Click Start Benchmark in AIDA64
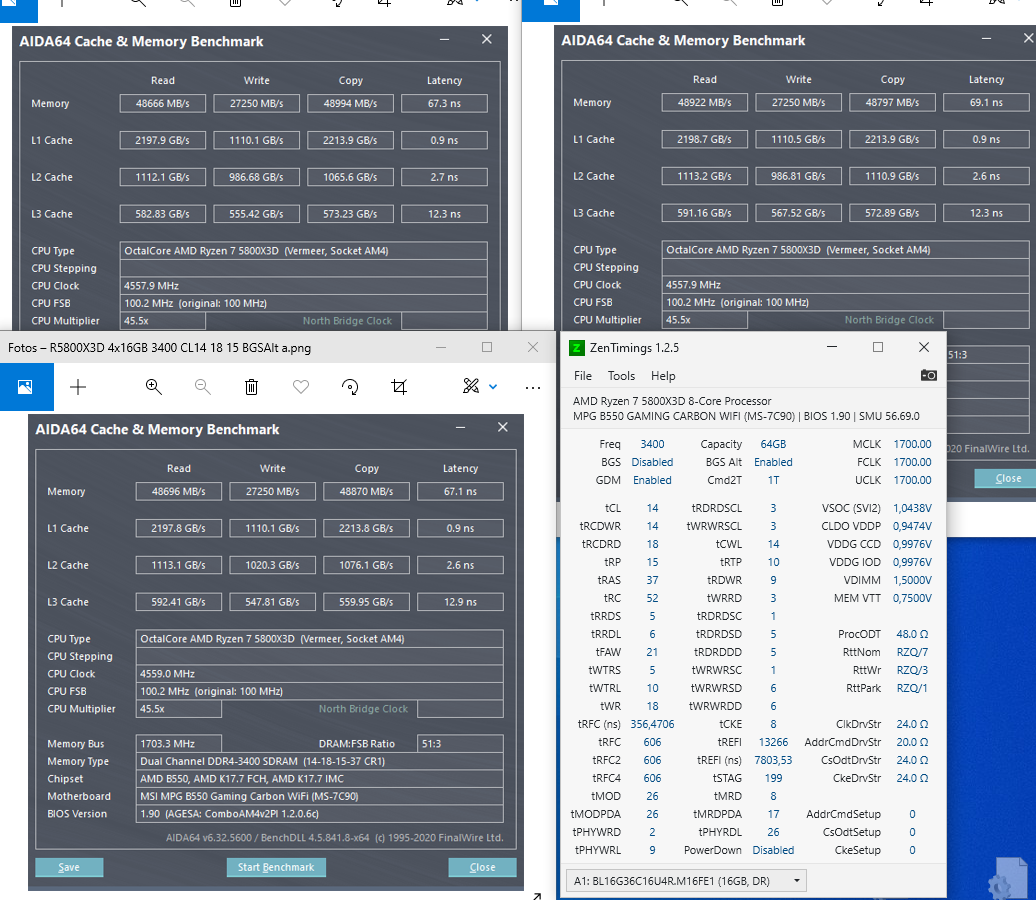 [276, 867]
